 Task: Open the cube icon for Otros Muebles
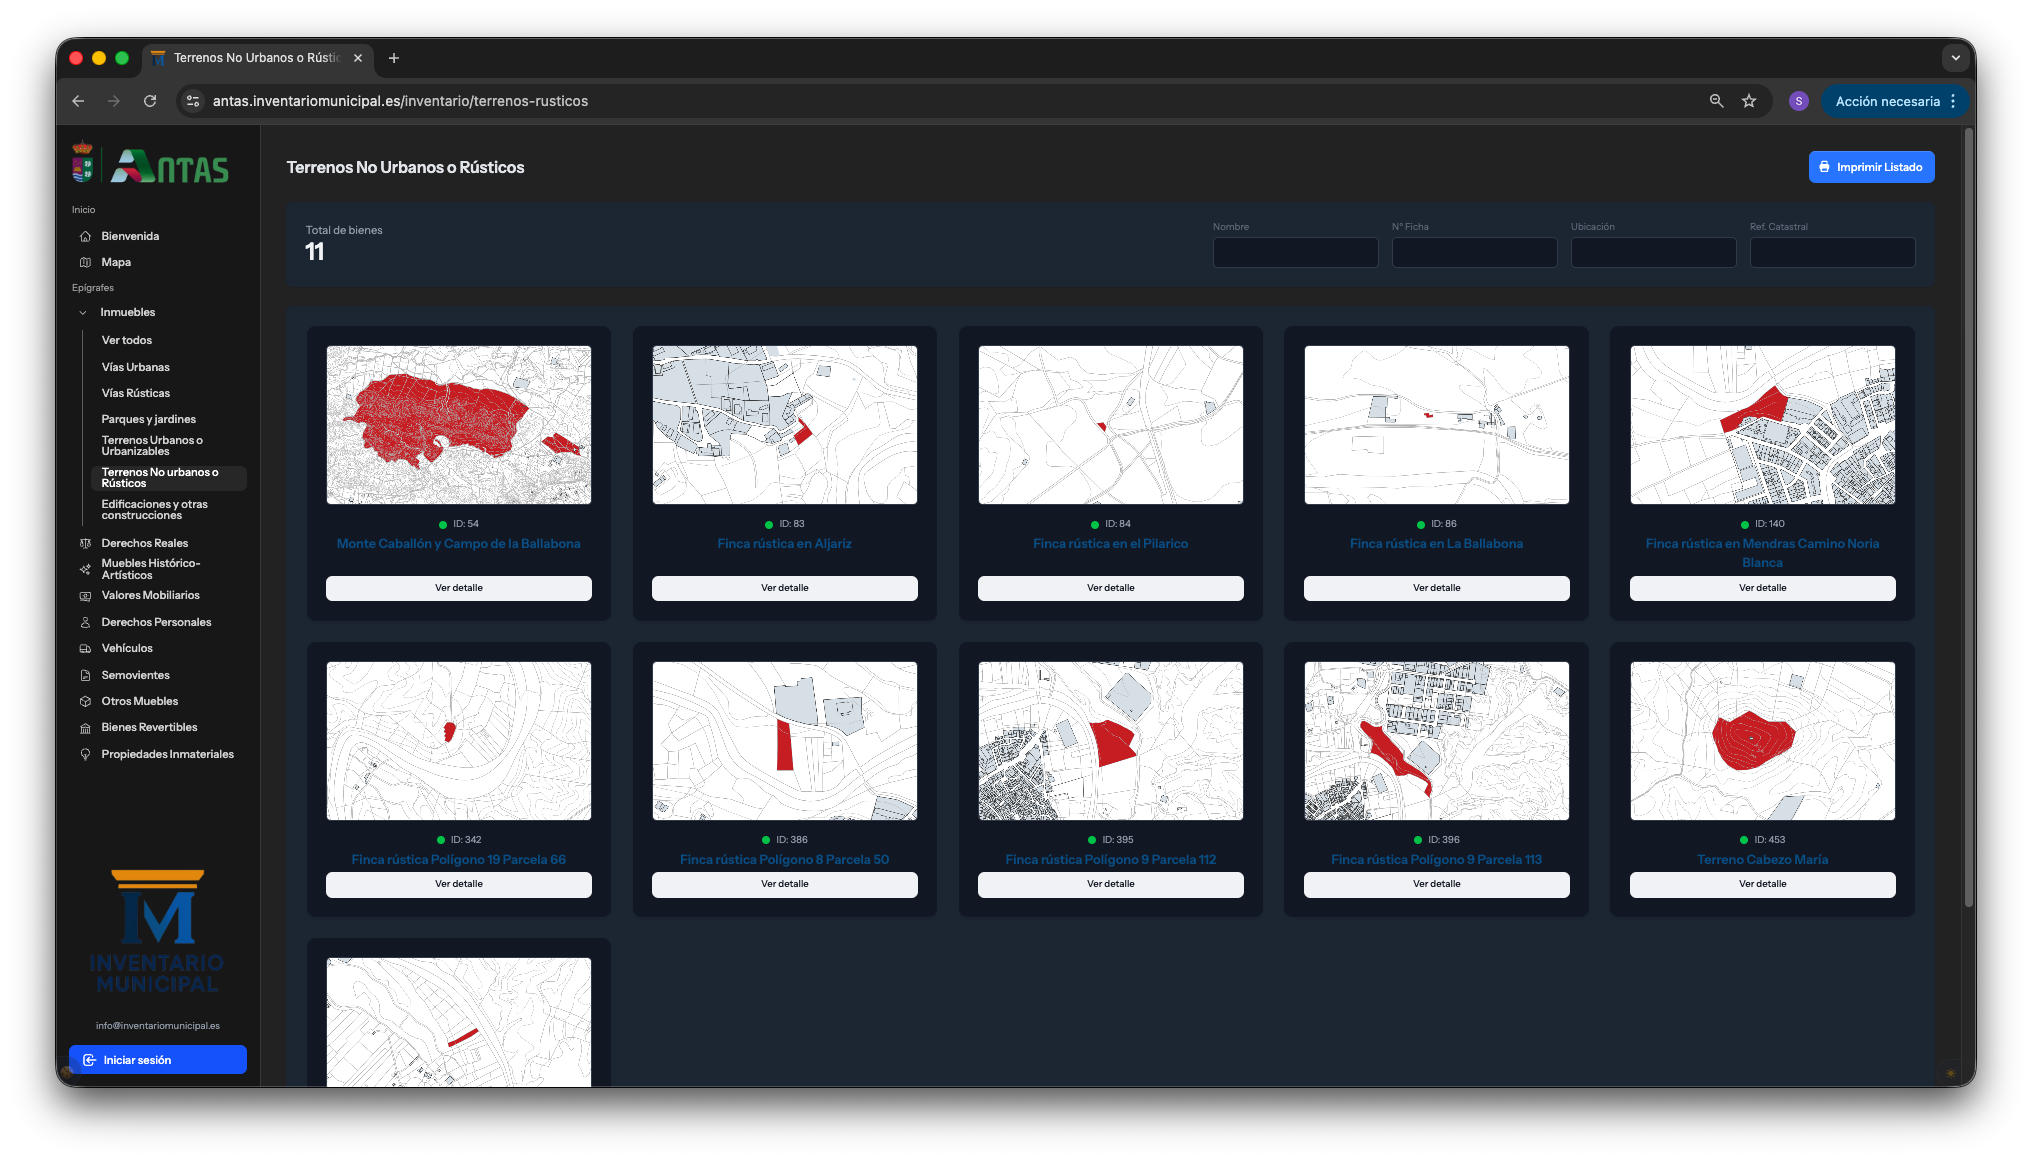click(x=86, y=701)
